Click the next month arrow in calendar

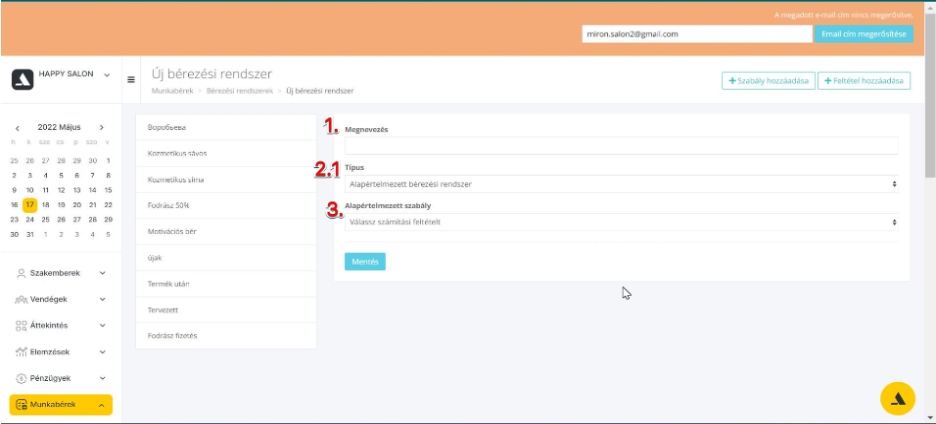point(102,128)
